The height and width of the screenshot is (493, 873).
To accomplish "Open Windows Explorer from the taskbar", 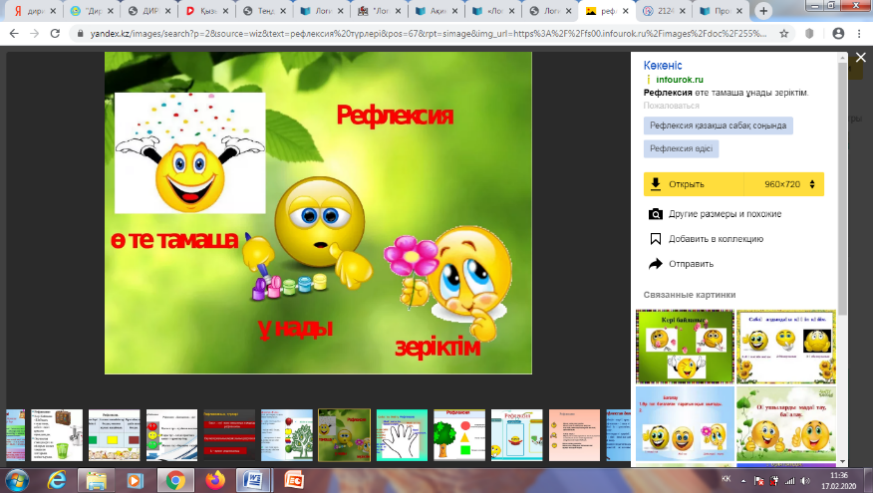I will [x=96, y=480].
